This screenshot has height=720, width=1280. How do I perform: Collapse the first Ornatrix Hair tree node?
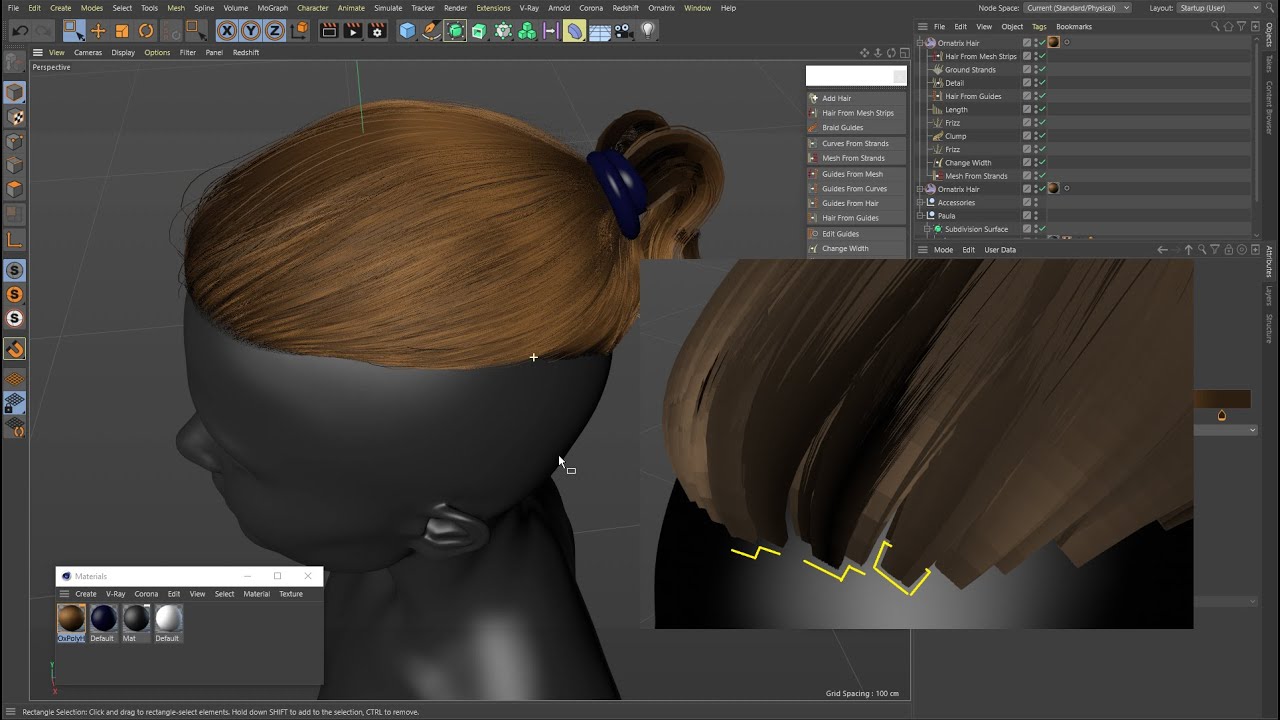pyautogui.click(x=920, y=43)
